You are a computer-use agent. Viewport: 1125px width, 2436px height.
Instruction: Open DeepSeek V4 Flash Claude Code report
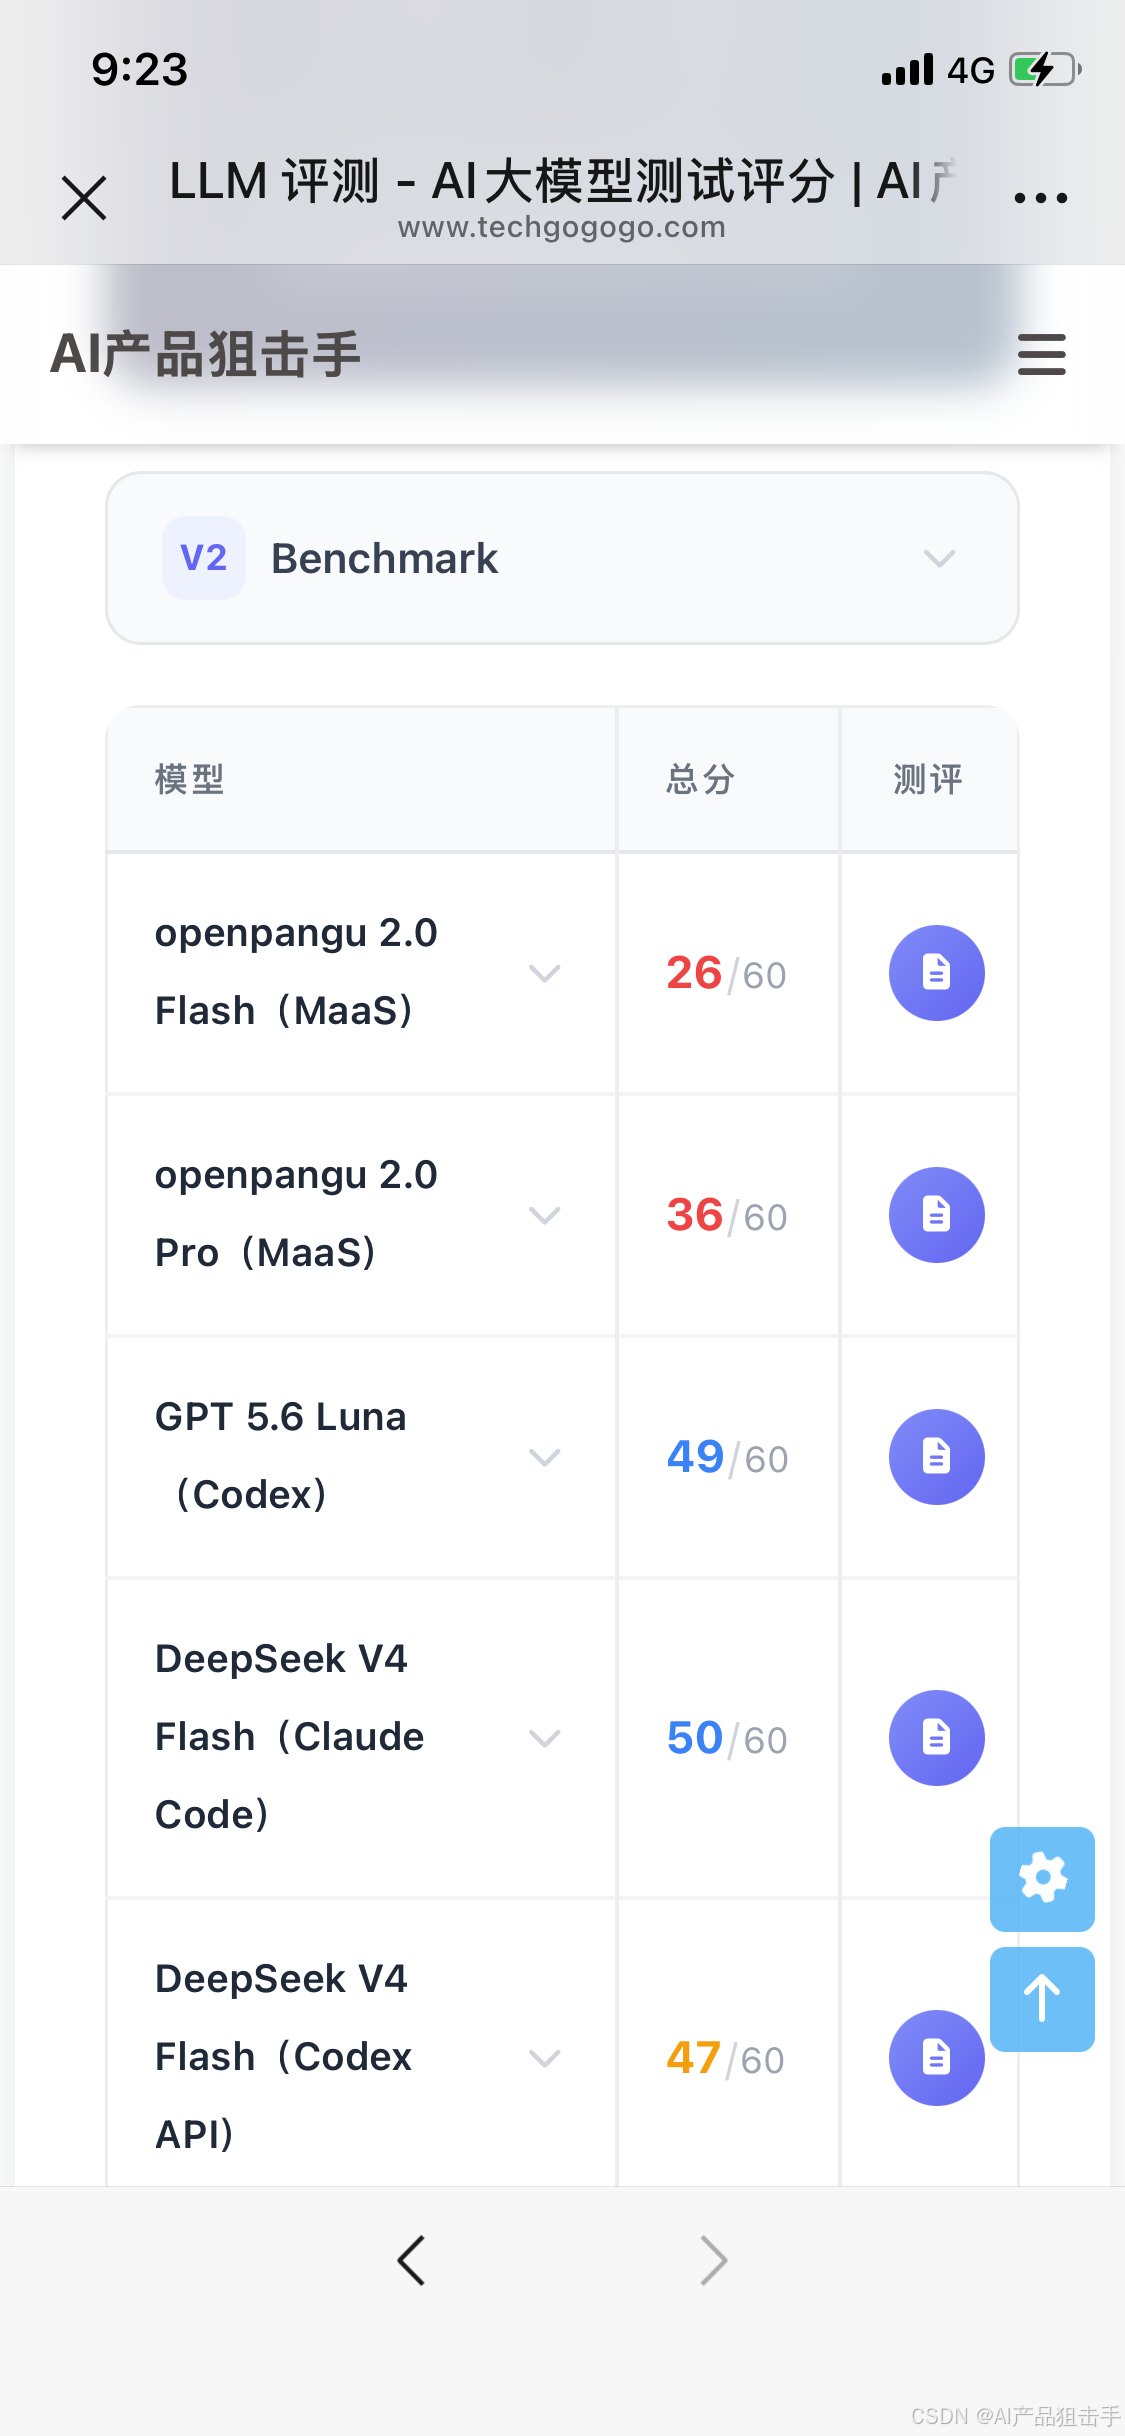tap(936, 1738)
